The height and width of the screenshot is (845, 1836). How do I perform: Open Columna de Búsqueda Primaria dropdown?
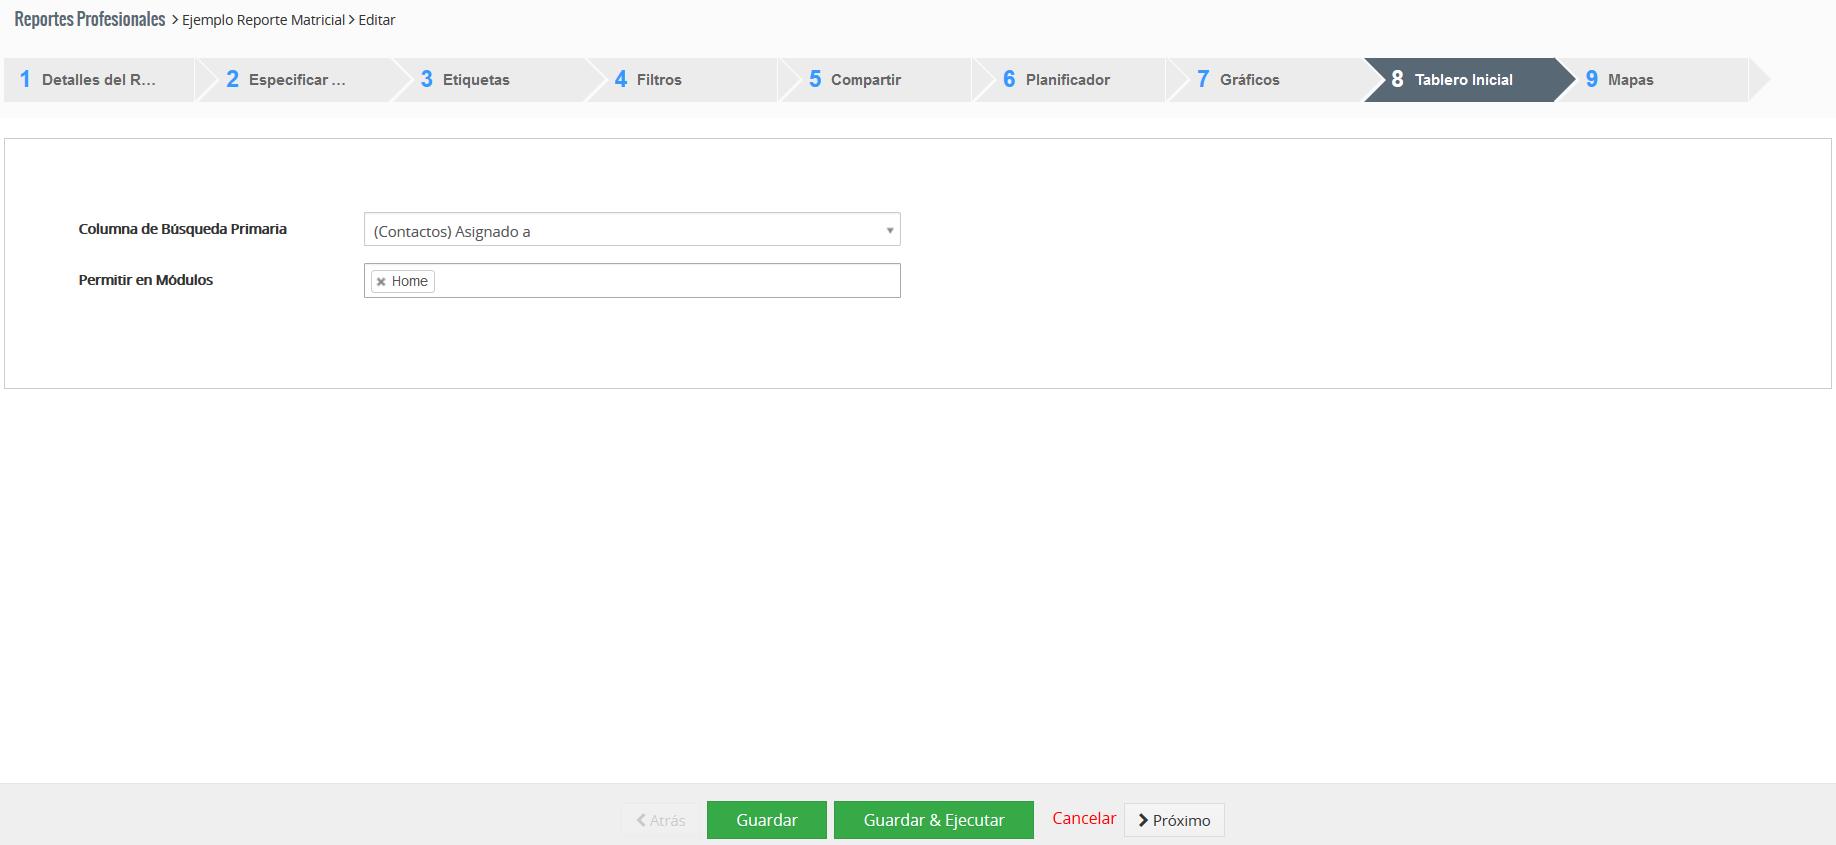[630, 230]
